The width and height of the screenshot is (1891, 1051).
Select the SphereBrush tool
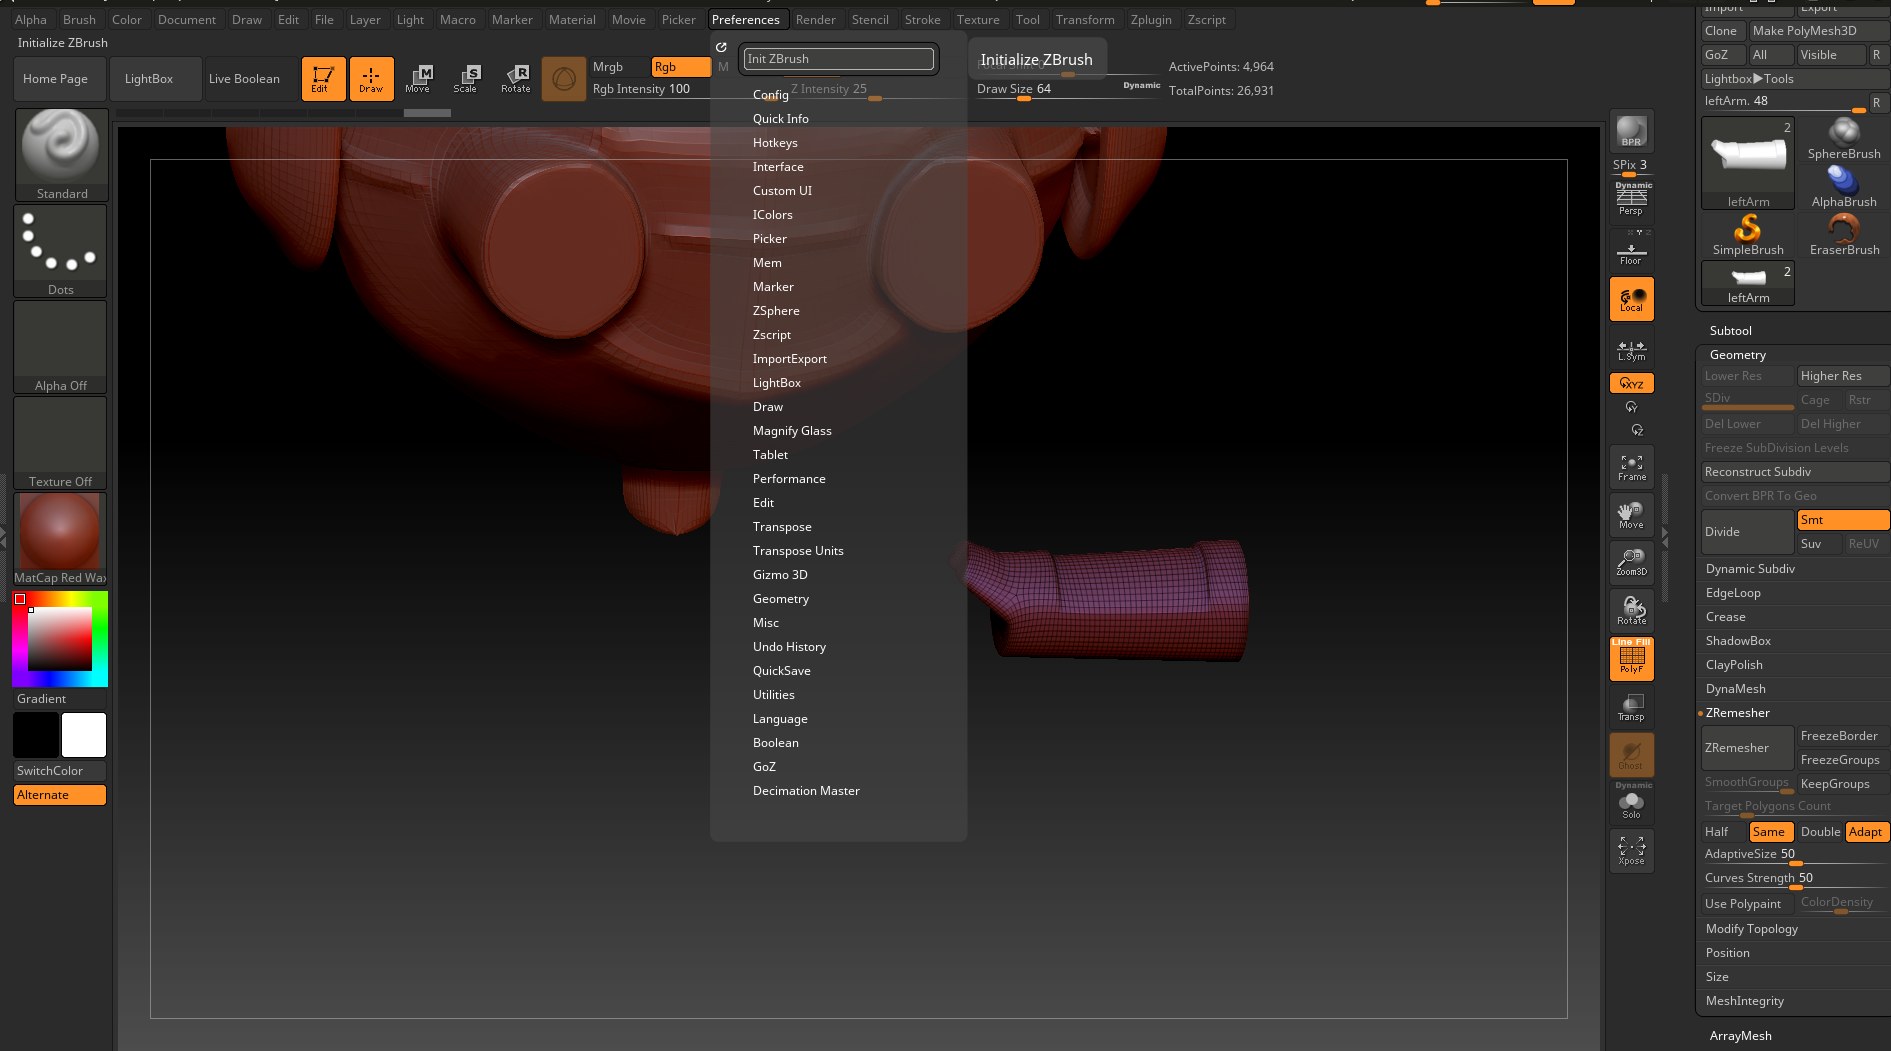1843,139
